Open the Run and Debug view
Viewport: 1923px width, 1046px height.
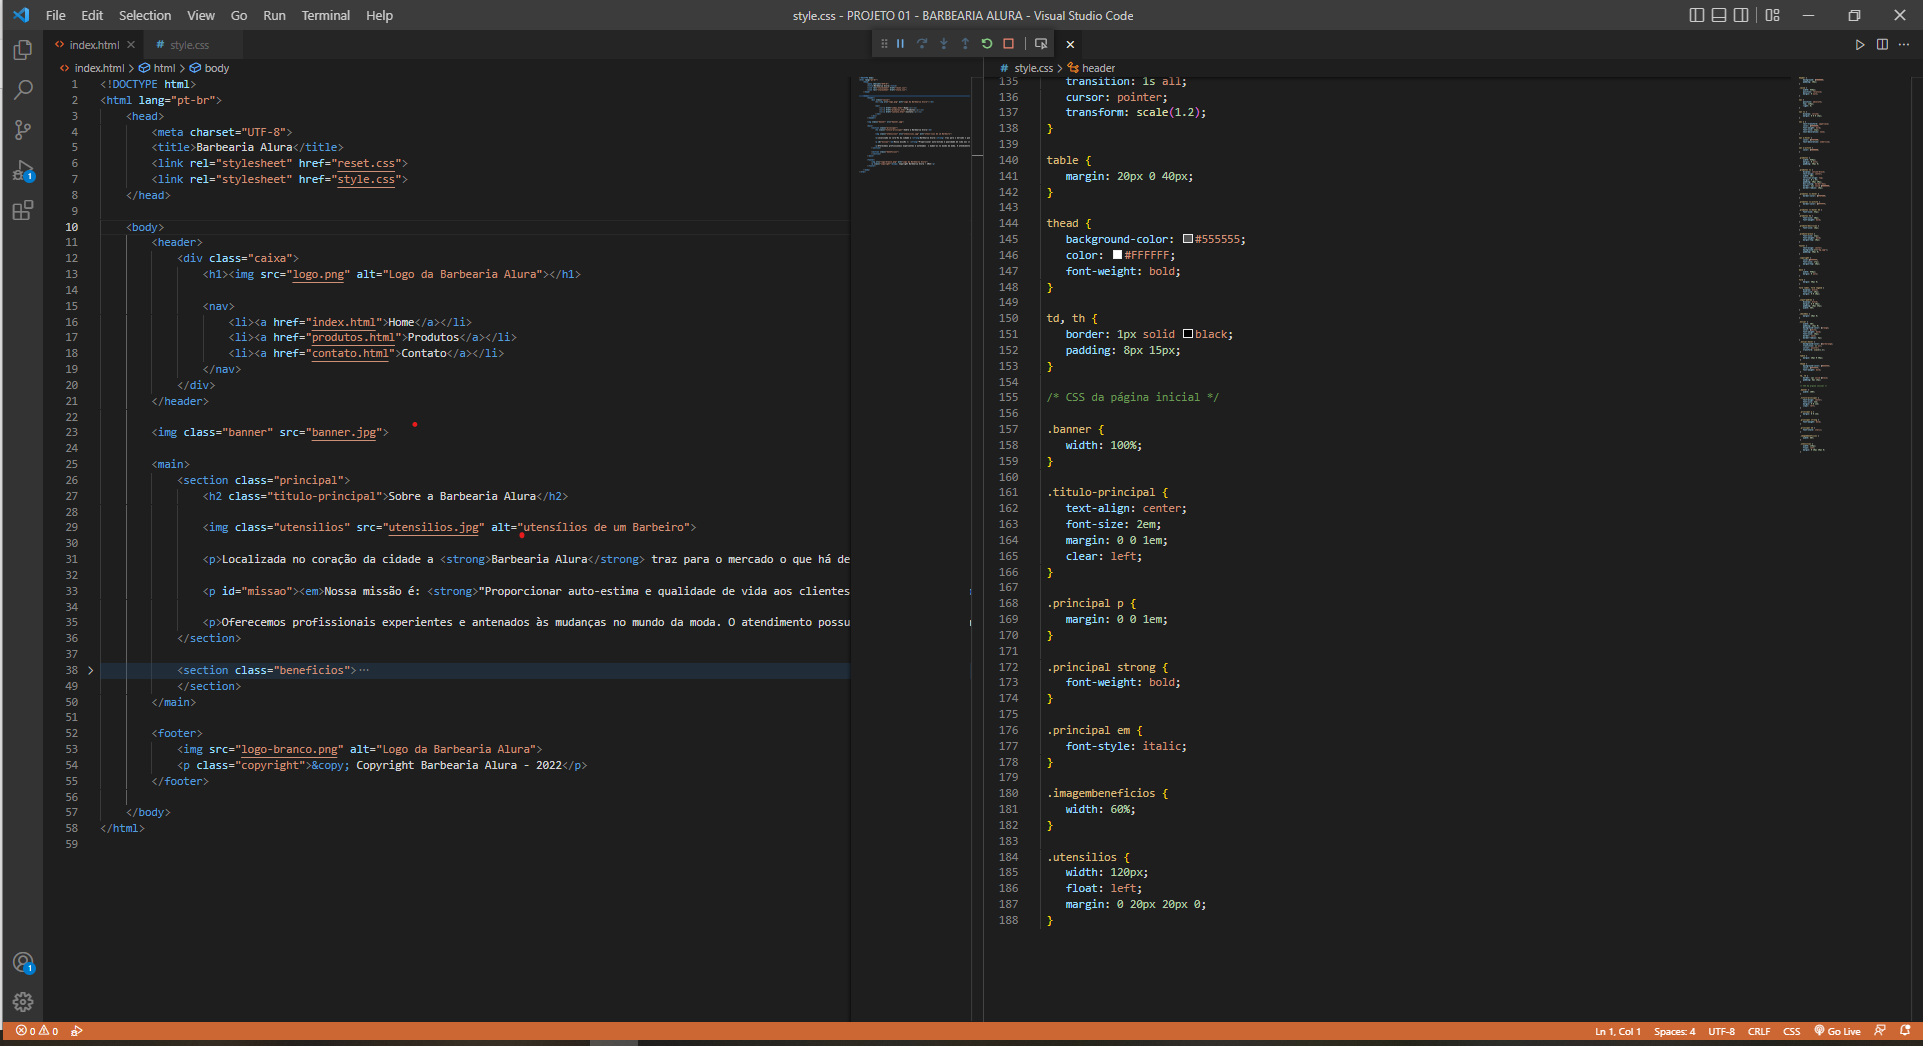[x=23, y=171]
